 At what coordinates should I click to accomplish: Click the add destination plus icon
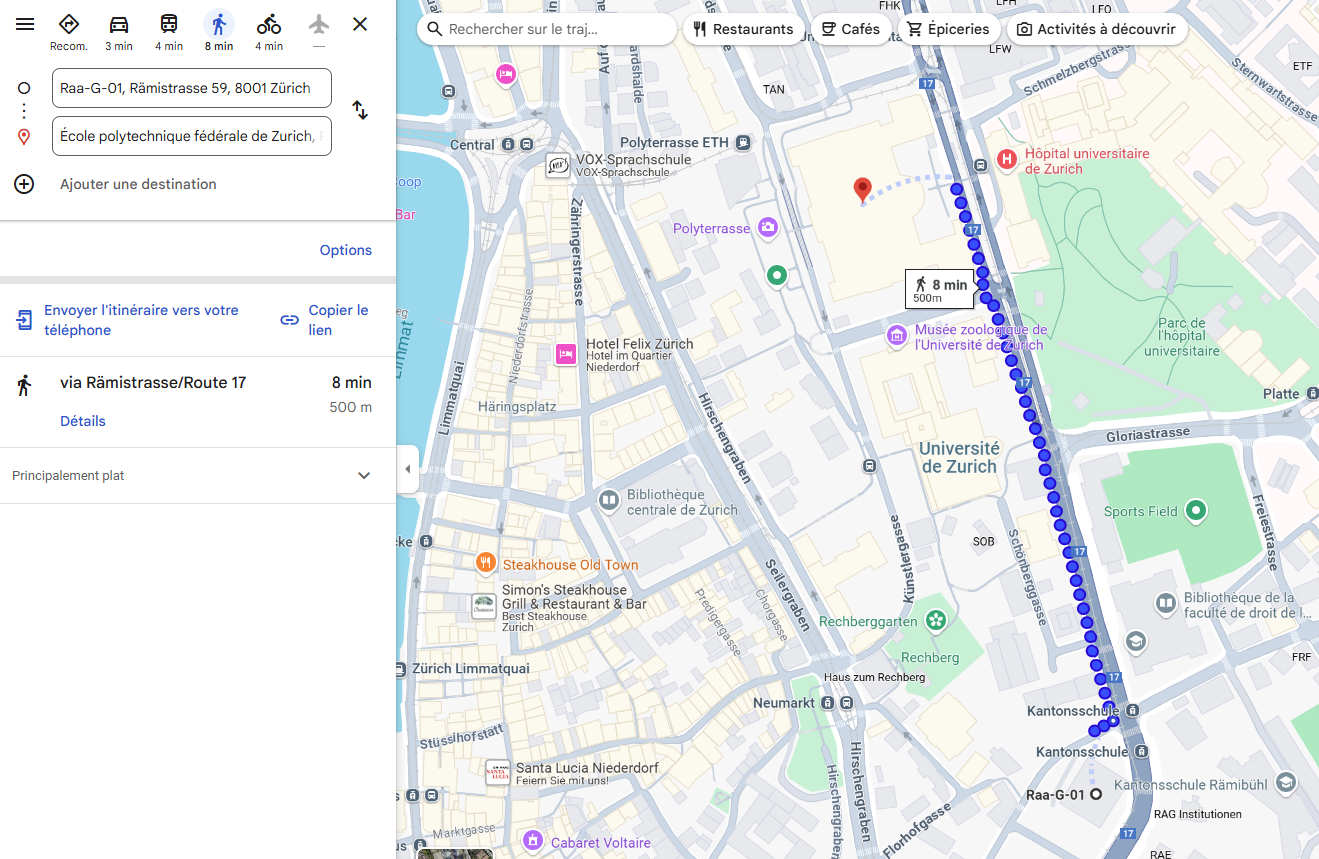tap(24, 184)
